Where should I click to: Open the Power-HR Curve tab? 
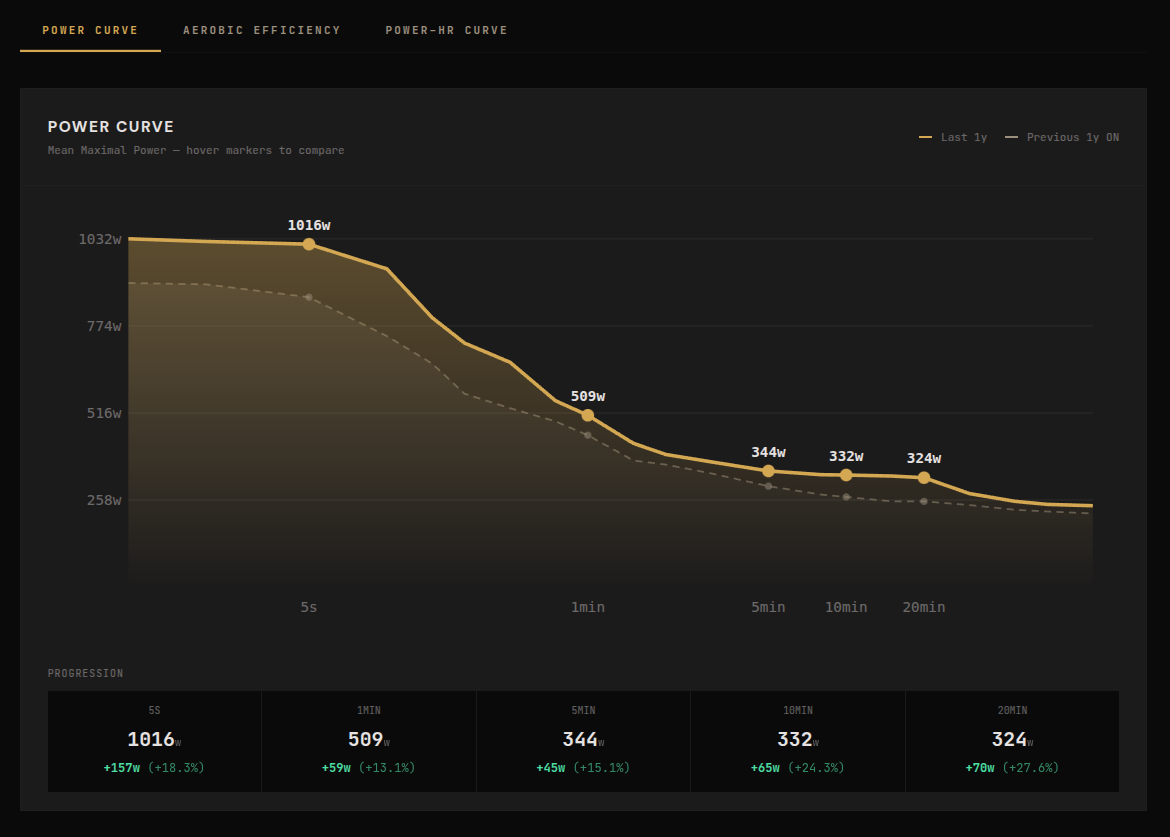click(446, 30)
